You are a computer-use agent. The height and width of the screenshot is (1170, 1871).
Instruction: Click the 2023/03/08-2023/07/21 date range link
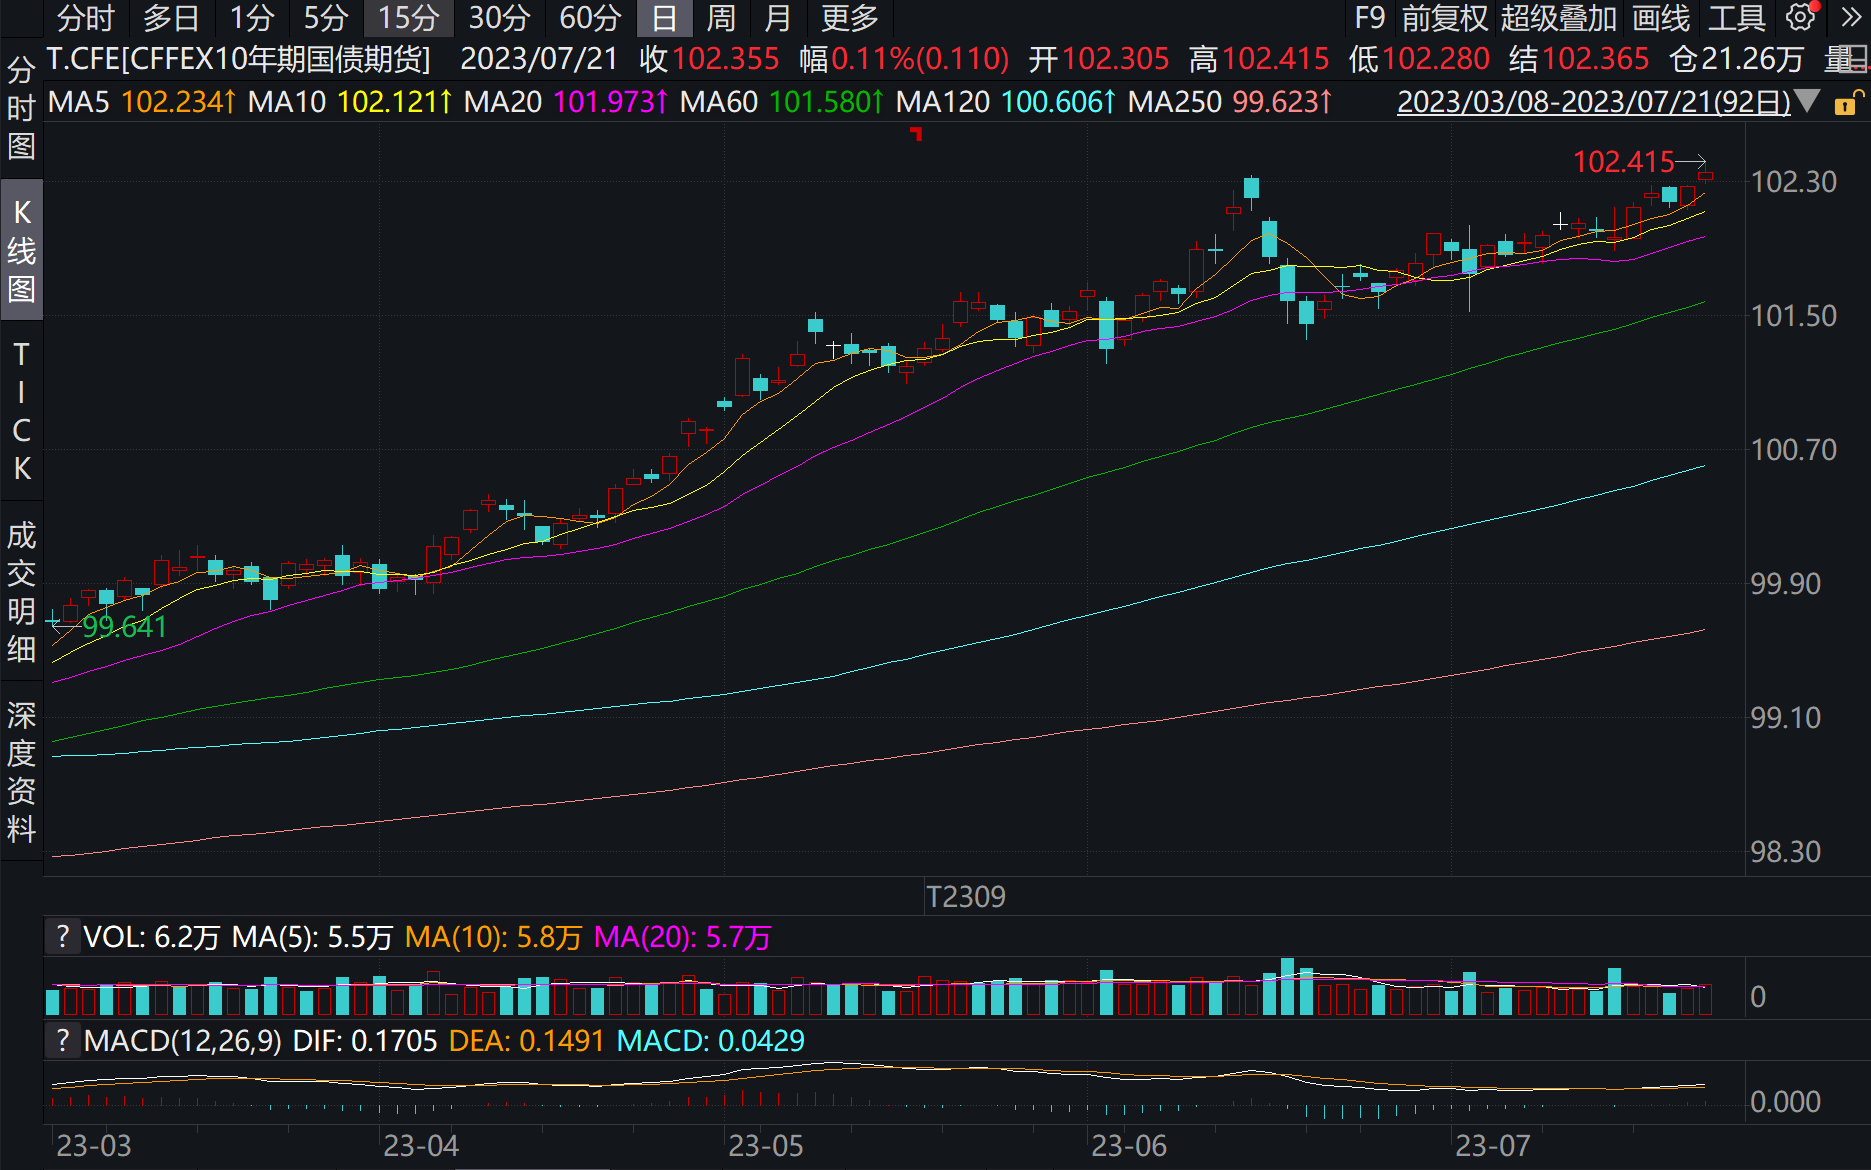(x=1593, y=102)
